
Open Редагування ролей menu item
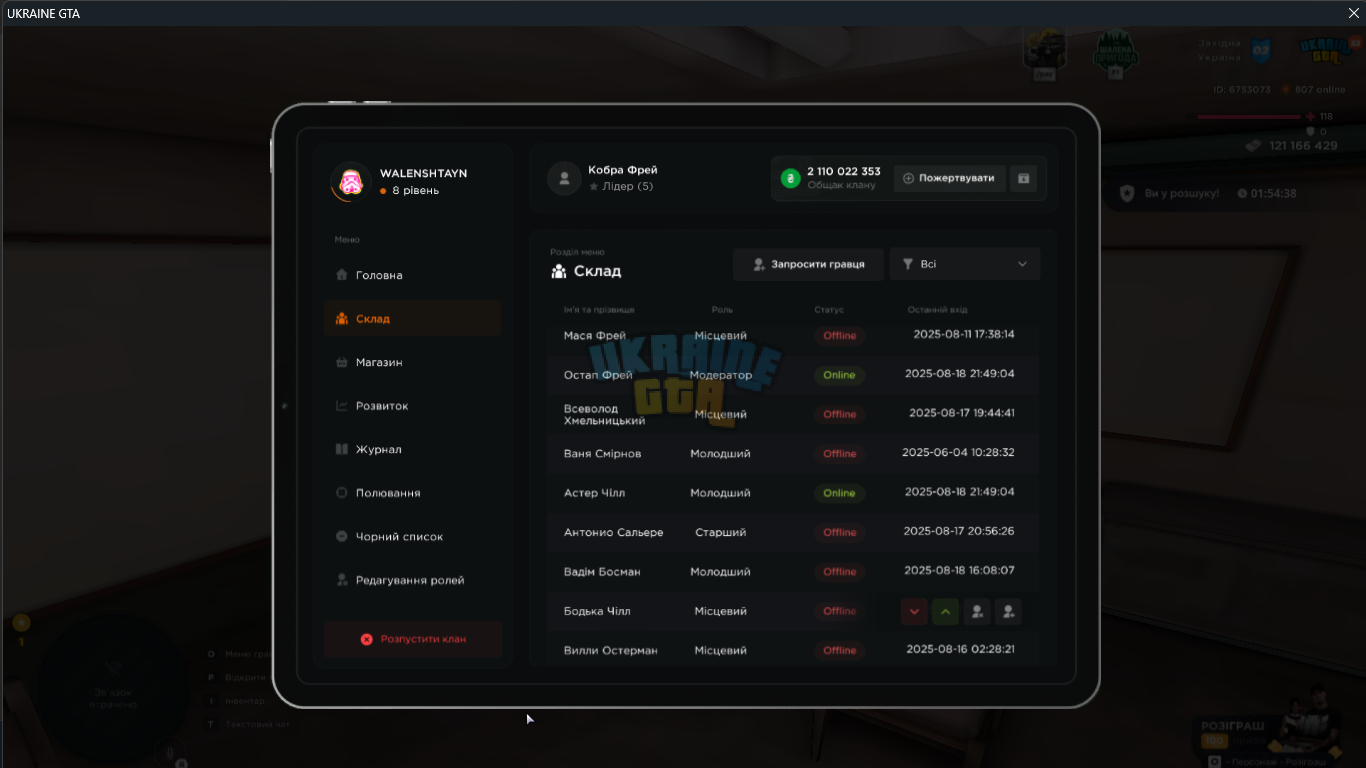click(412, 580)
